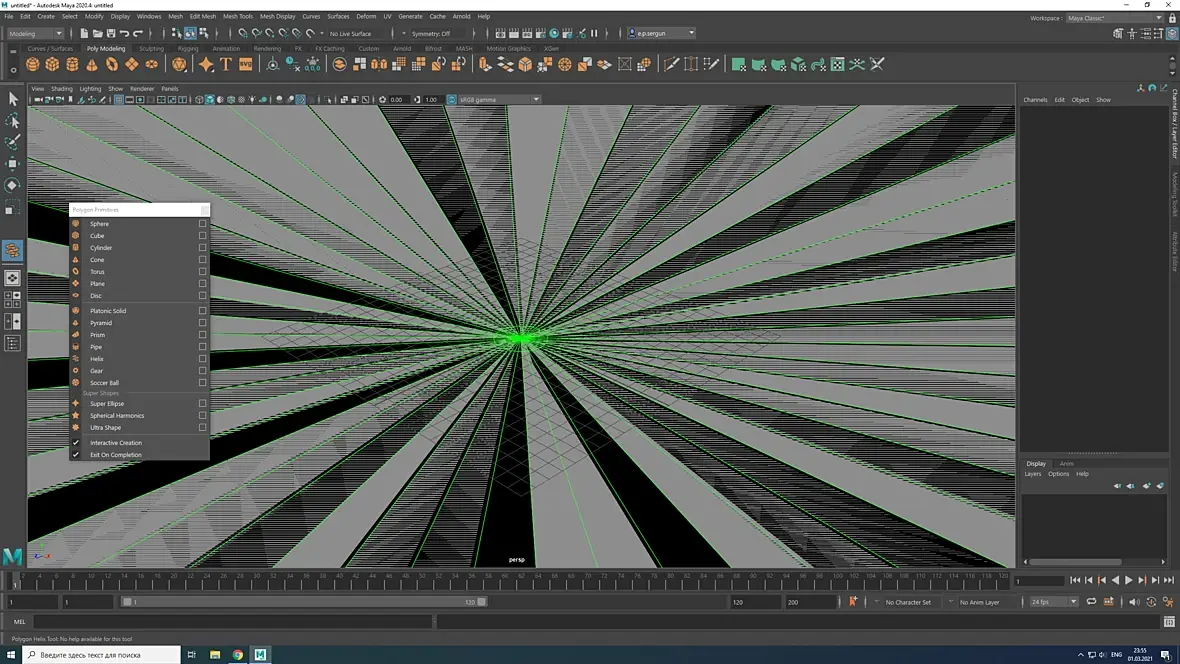Open the Script Editor icon
1180x664 pixels.
pyautogui.click(x=1170, y=622)
